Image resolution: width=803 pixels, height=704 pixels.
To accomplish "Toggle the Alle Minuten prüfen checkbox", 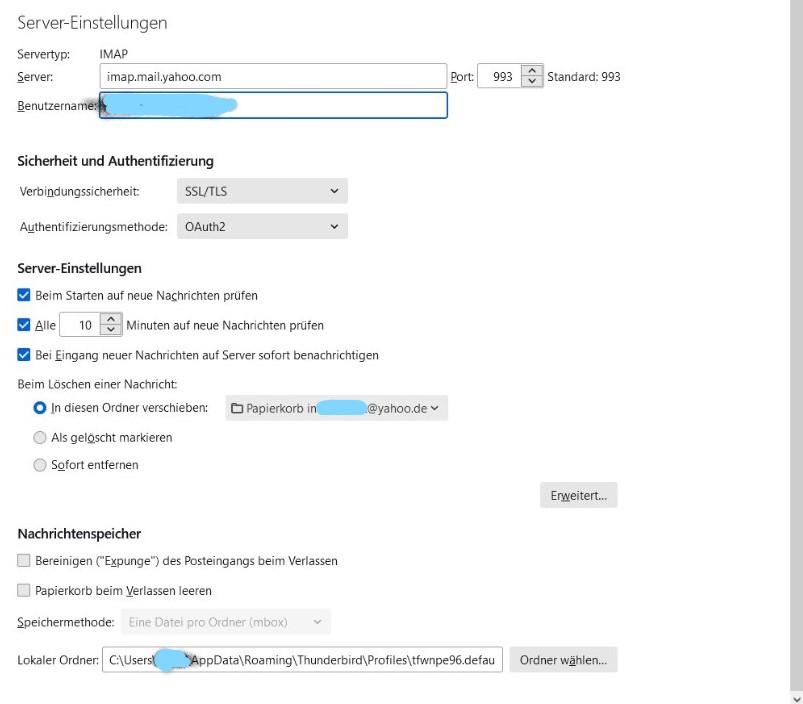I will click(25, 325).
